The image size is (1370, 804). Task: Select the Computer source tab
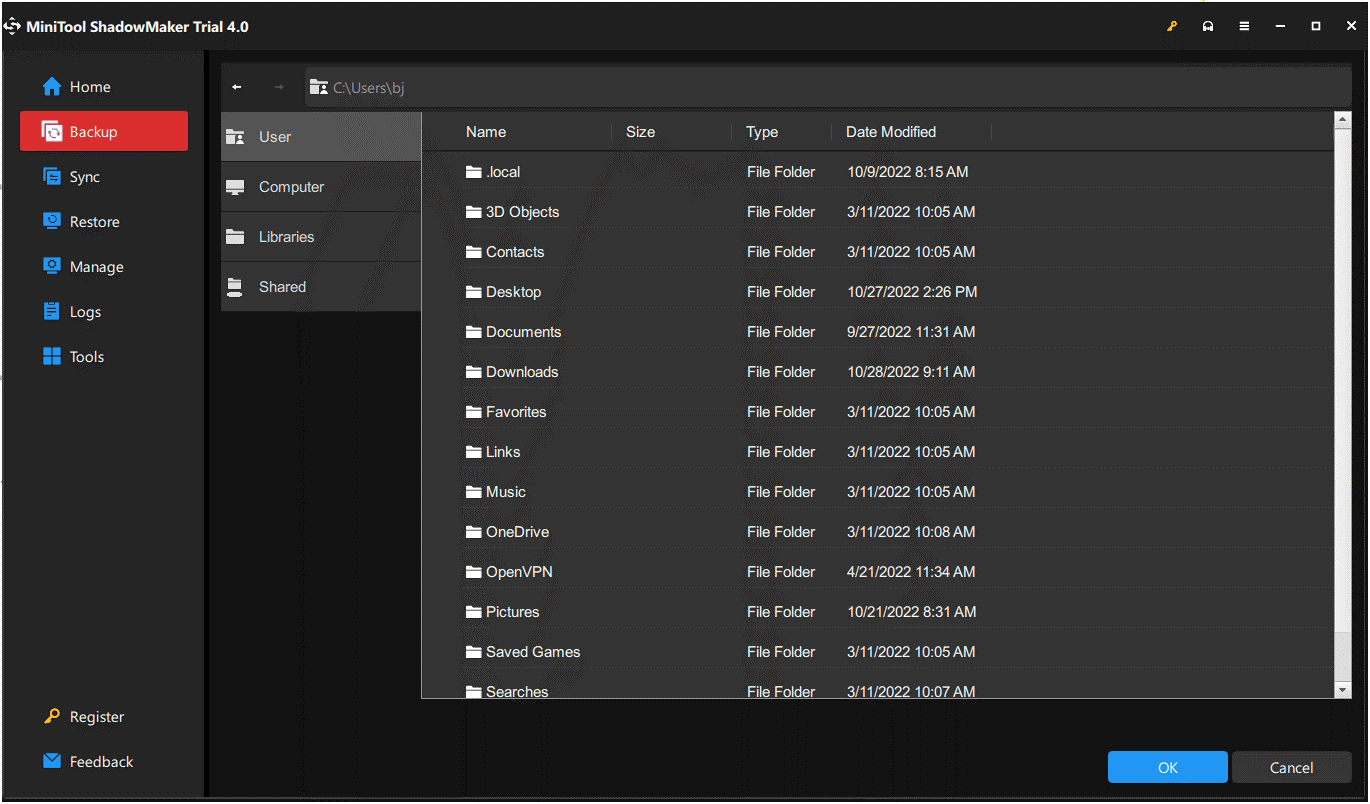click(x=321, y=187)
